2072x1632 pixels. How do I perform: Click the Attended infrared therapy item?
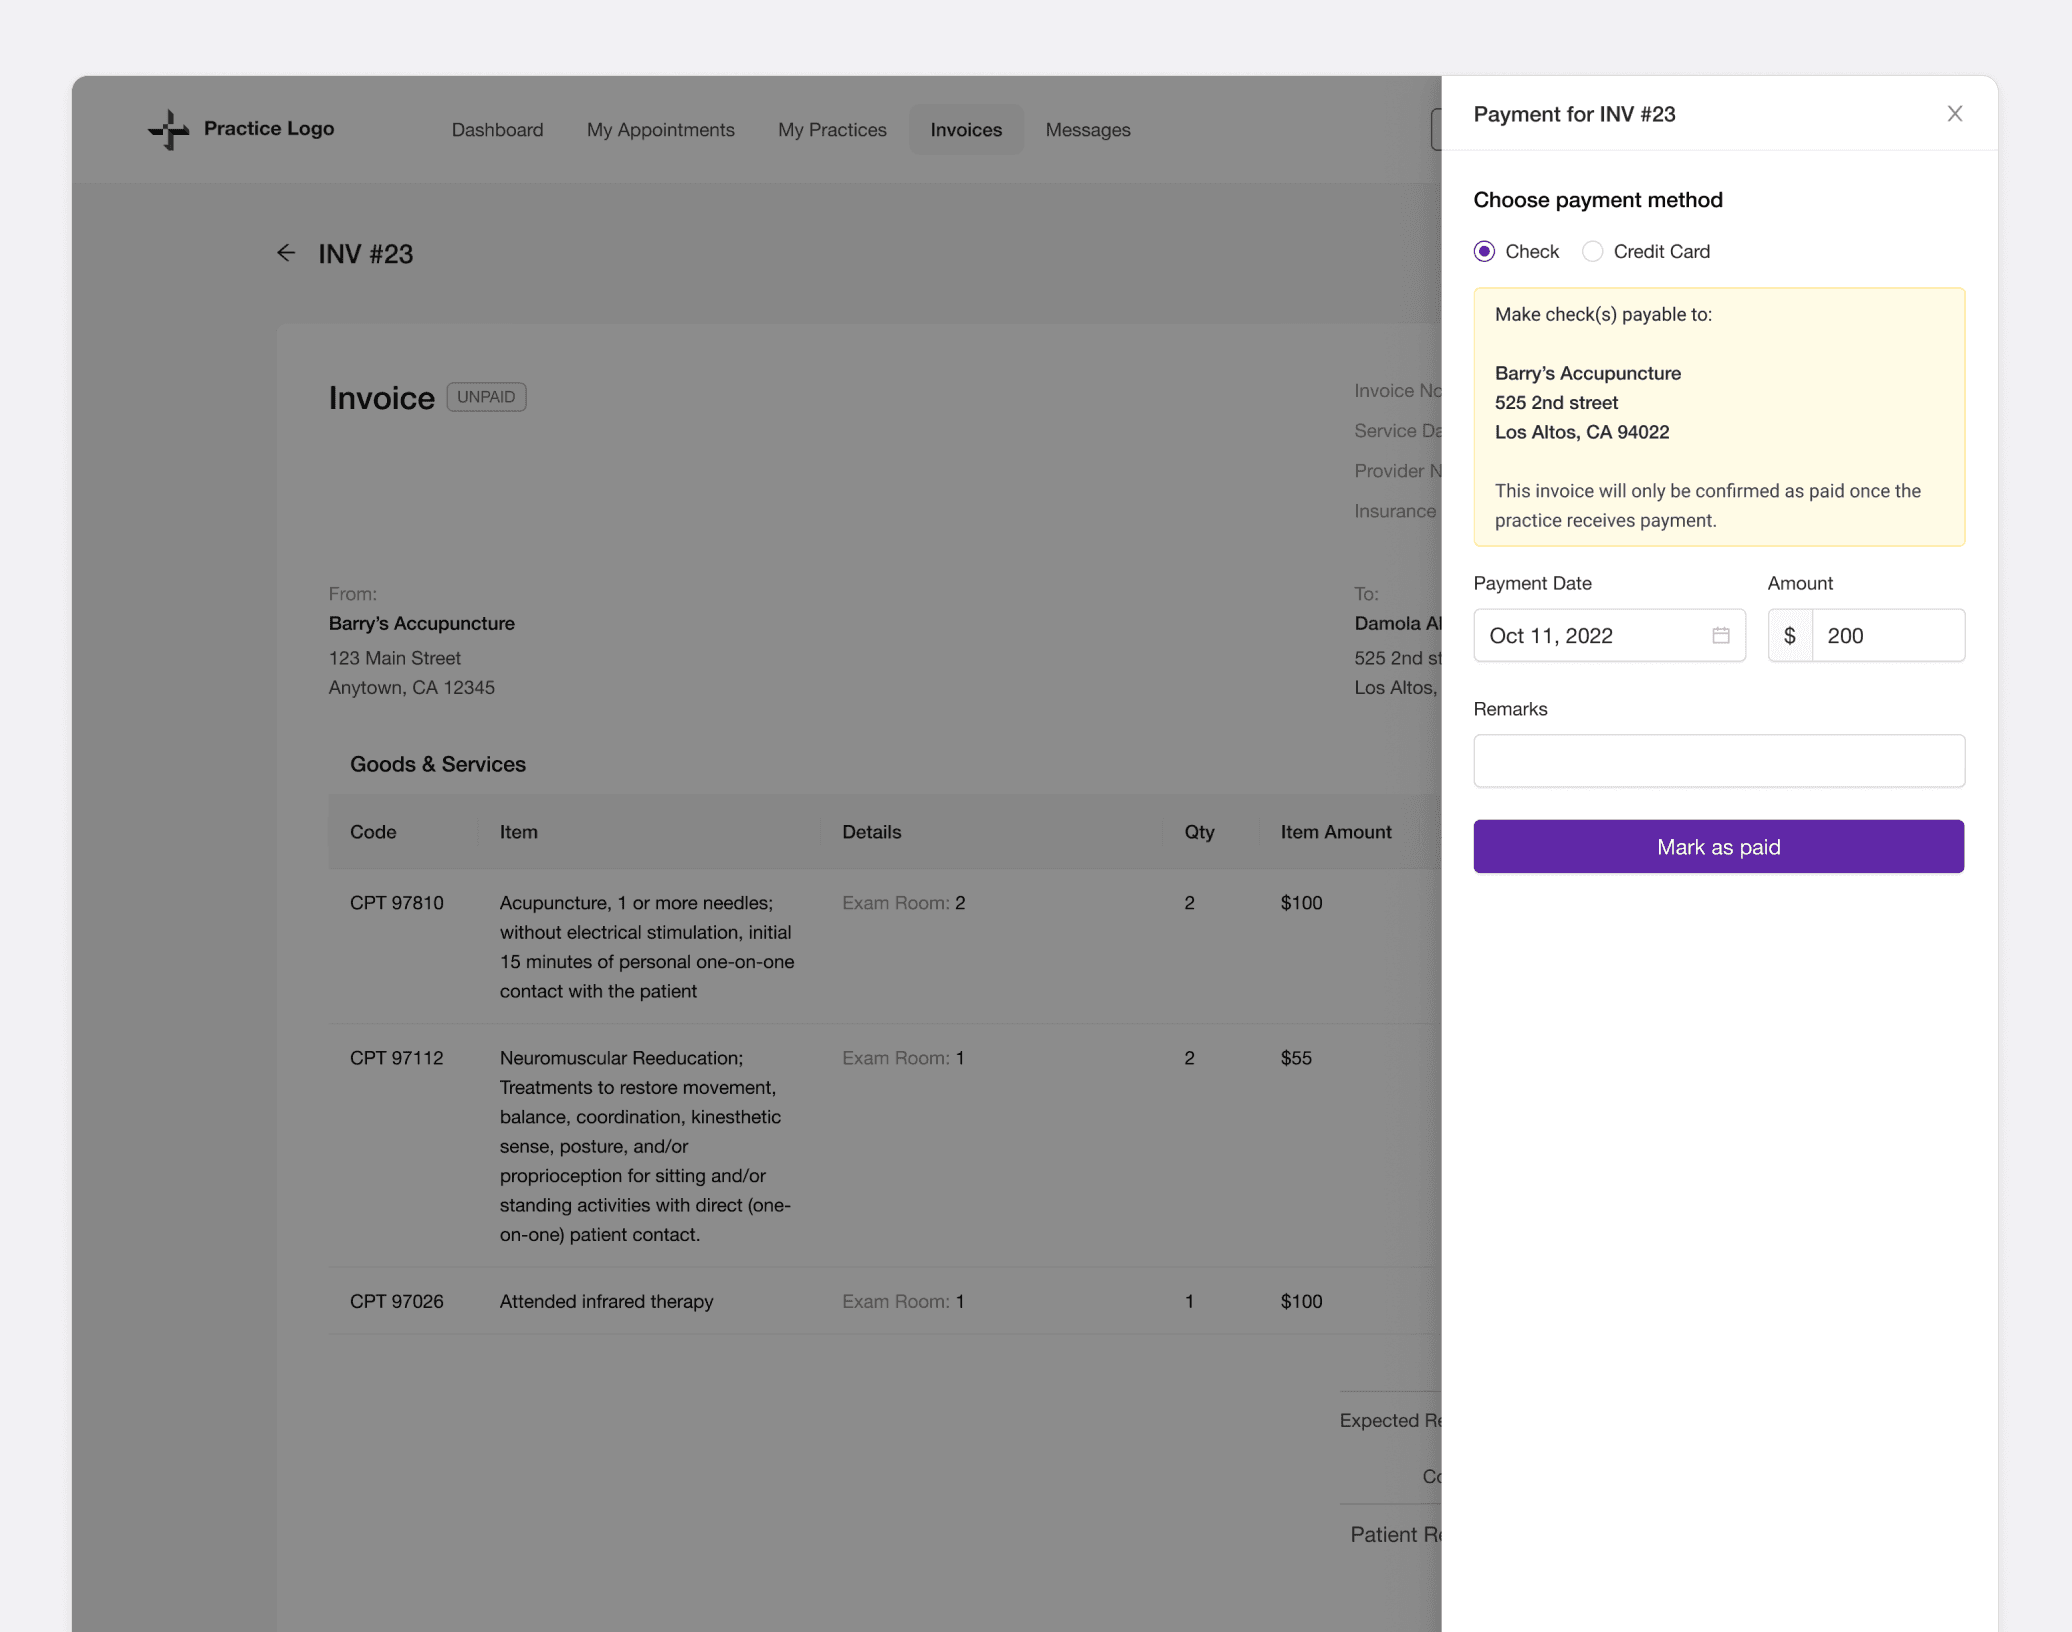point(606,1301)
